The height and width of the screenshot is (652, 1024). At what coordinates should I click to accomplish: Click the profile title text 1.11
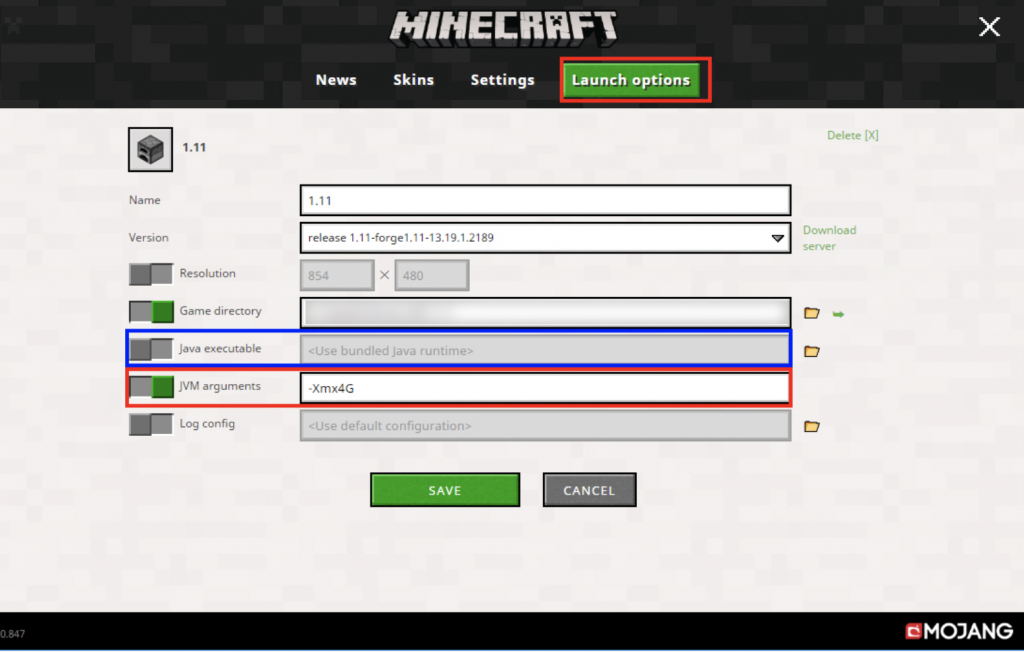[x=194, y=148]
